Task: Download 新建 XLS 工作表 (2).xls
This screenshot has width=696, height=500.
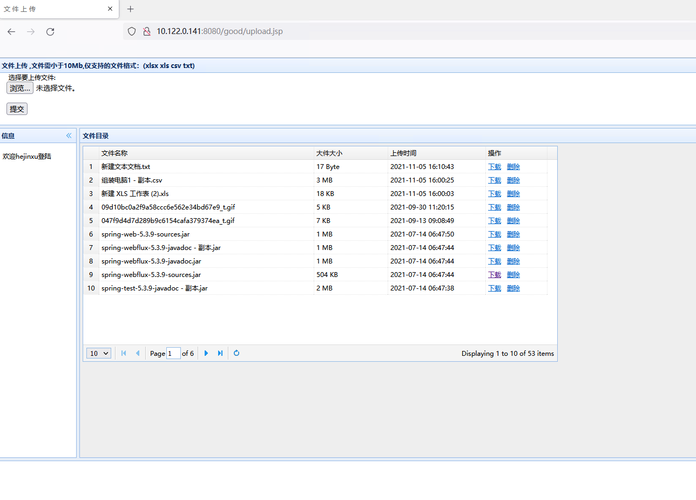Action: pyautogui.click(x=494, y=194)
